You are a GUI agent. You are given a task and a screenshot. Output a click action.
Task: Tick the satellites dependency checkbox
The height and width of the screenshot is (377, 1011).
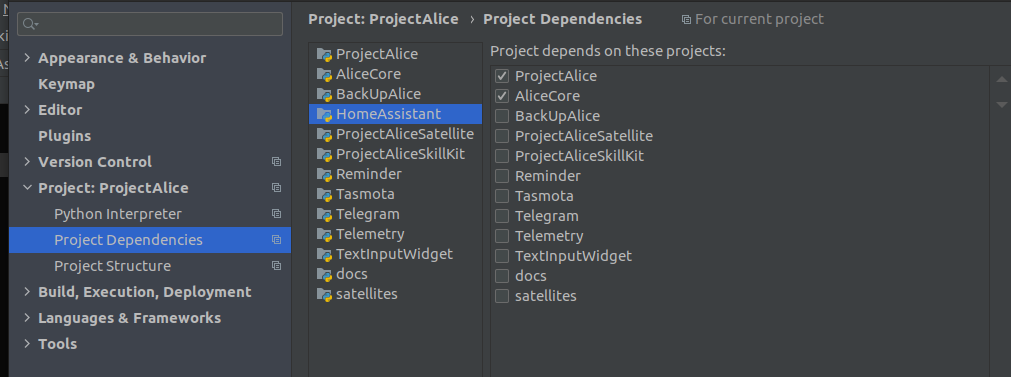502,296
